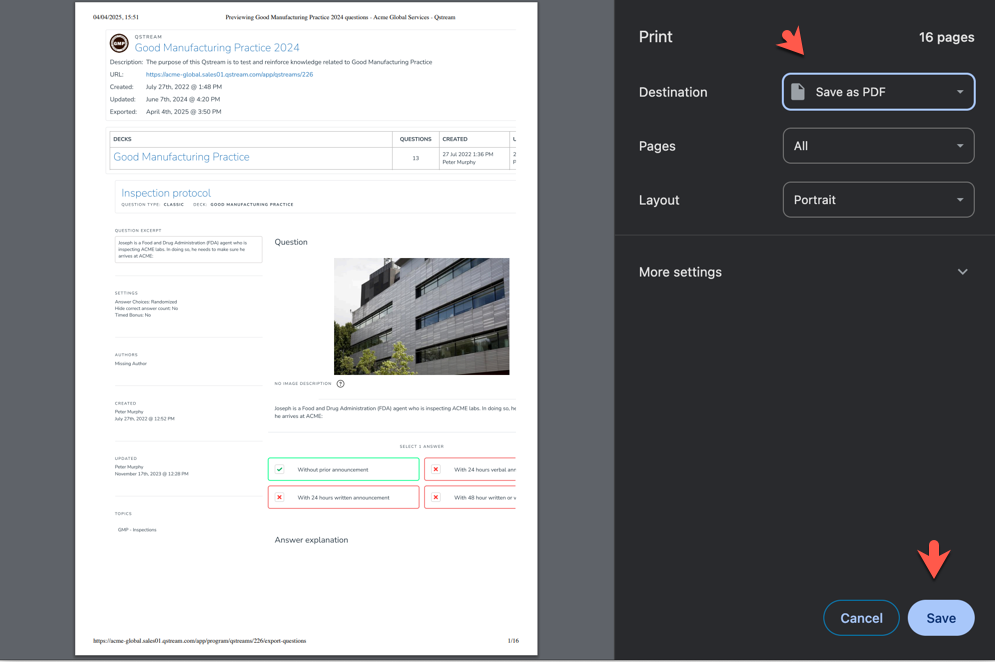This screenshot has width=995, height=662.
Task: Open the Destination dropdown showing Save as PDF
Action: pyautogui.click(x=878, y=92)
